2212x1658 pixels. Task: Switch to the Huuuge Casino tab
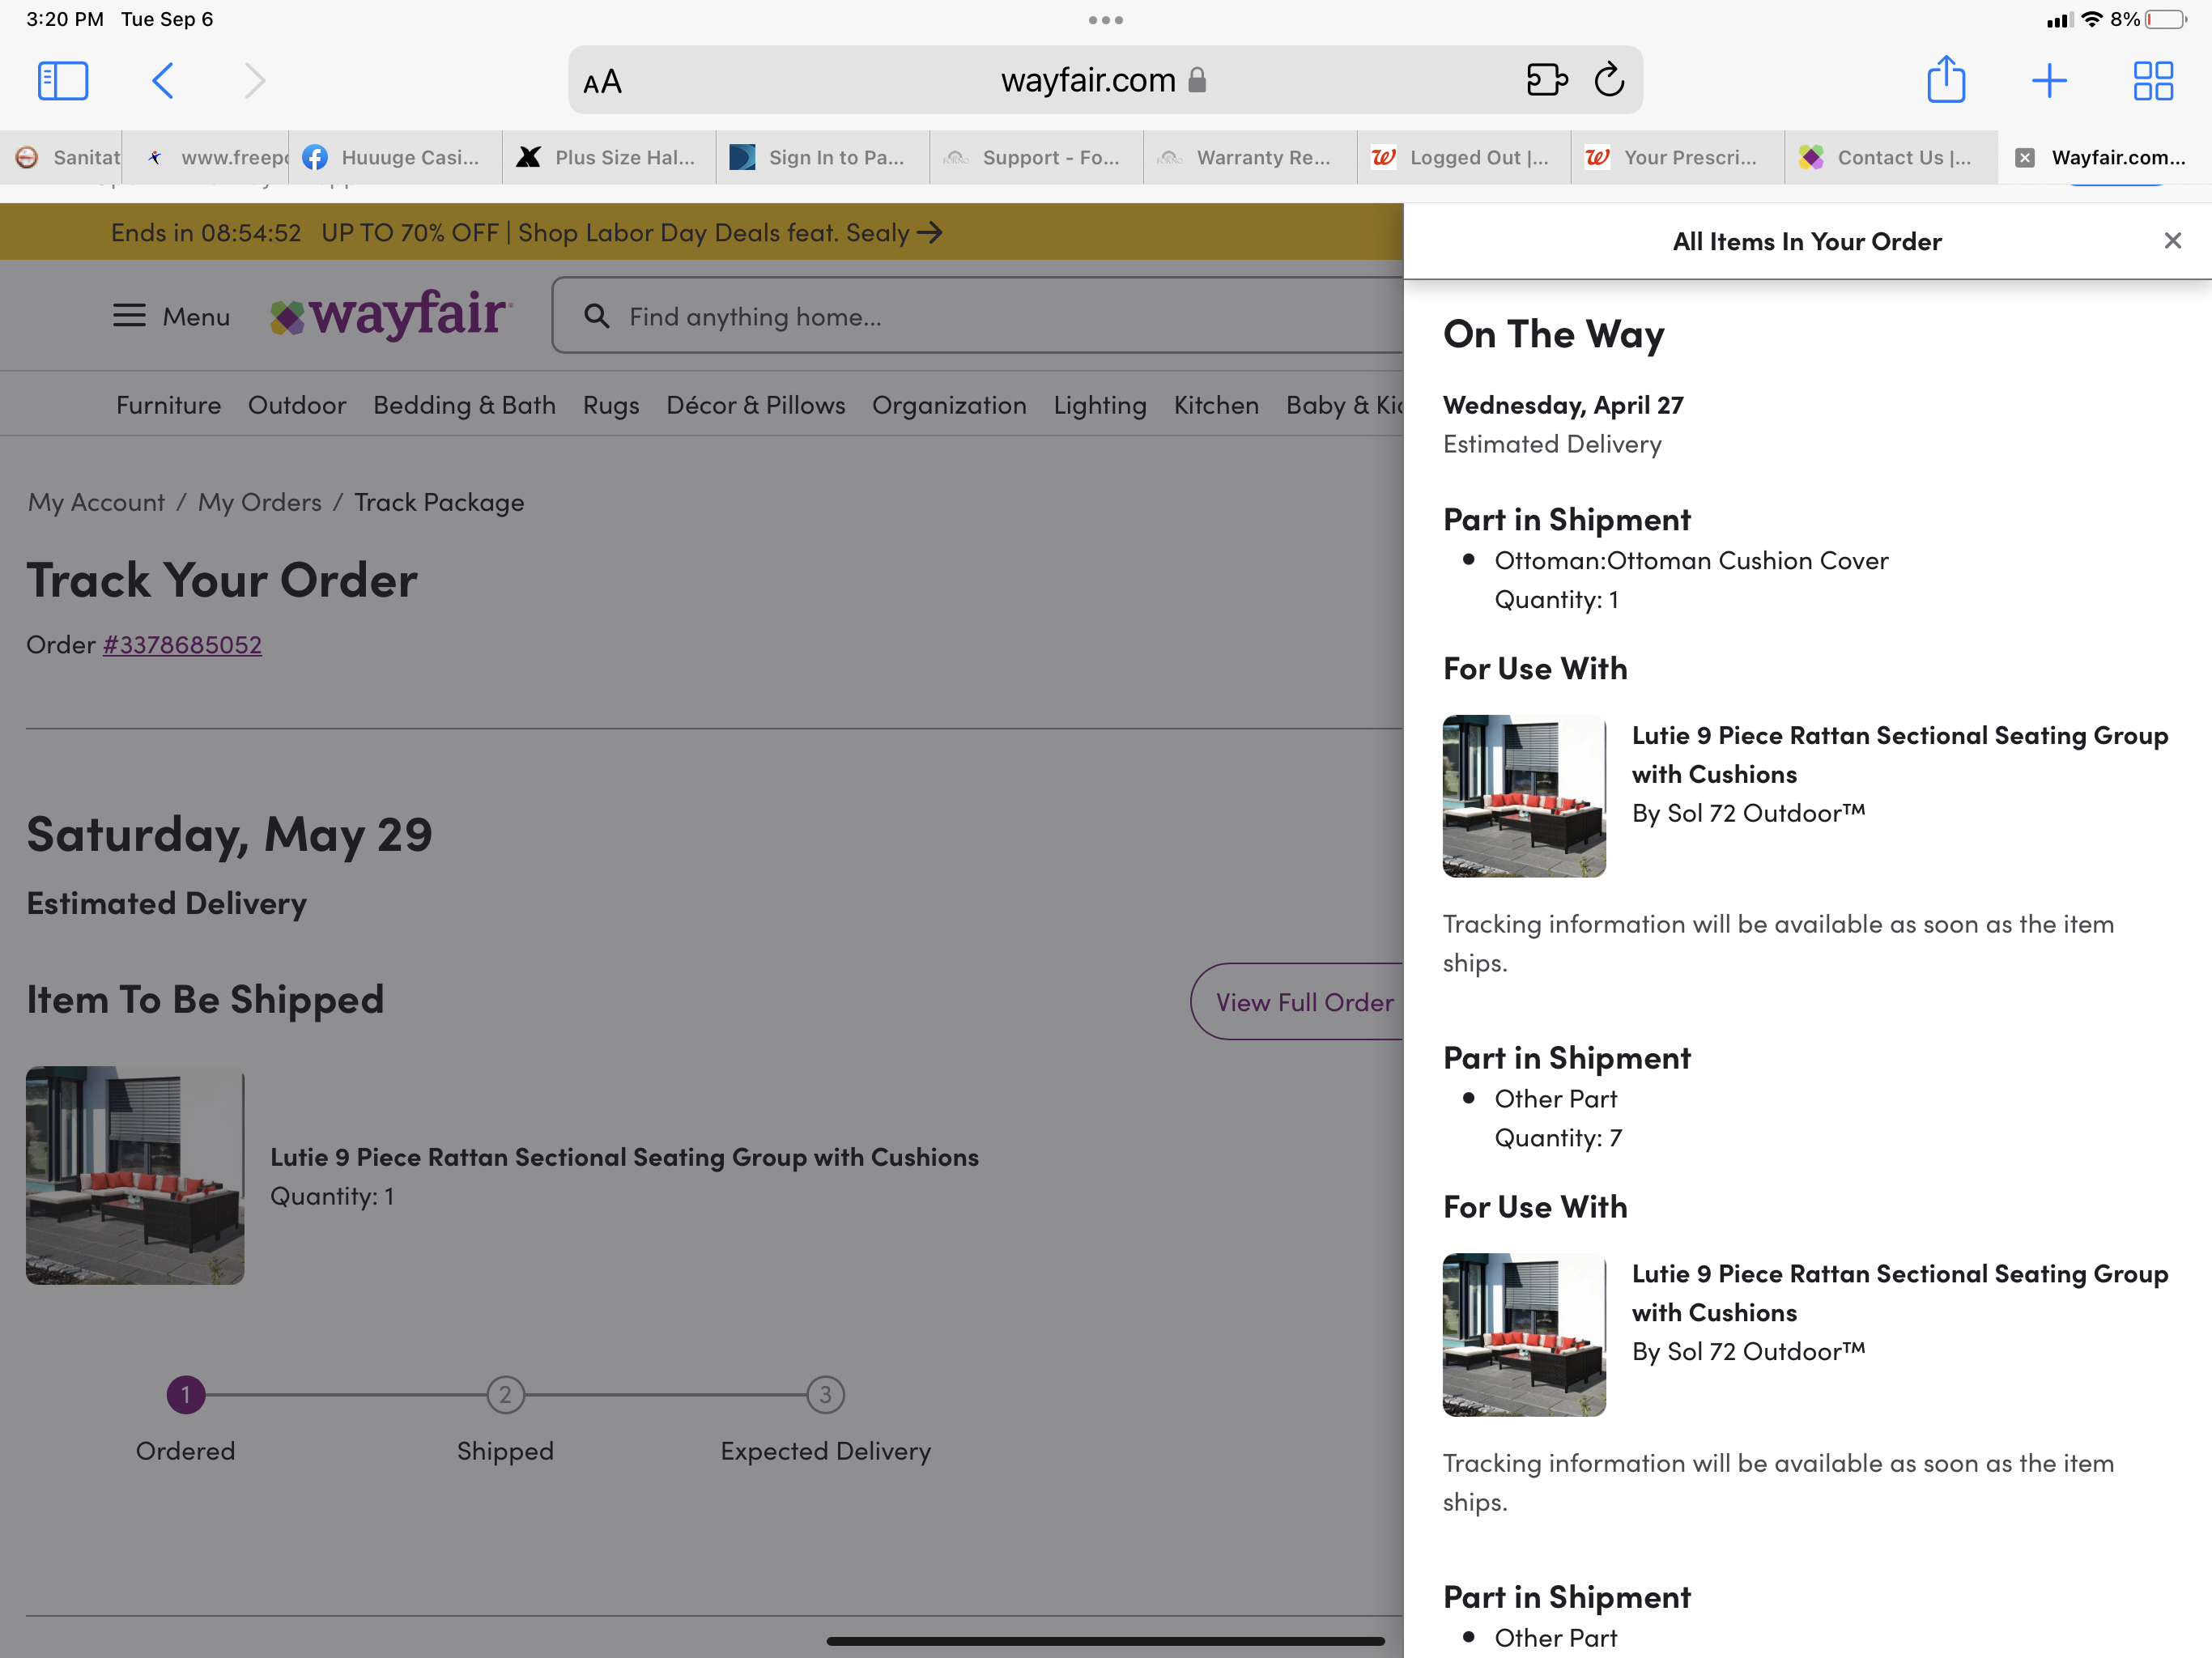(x=396, y=157)
